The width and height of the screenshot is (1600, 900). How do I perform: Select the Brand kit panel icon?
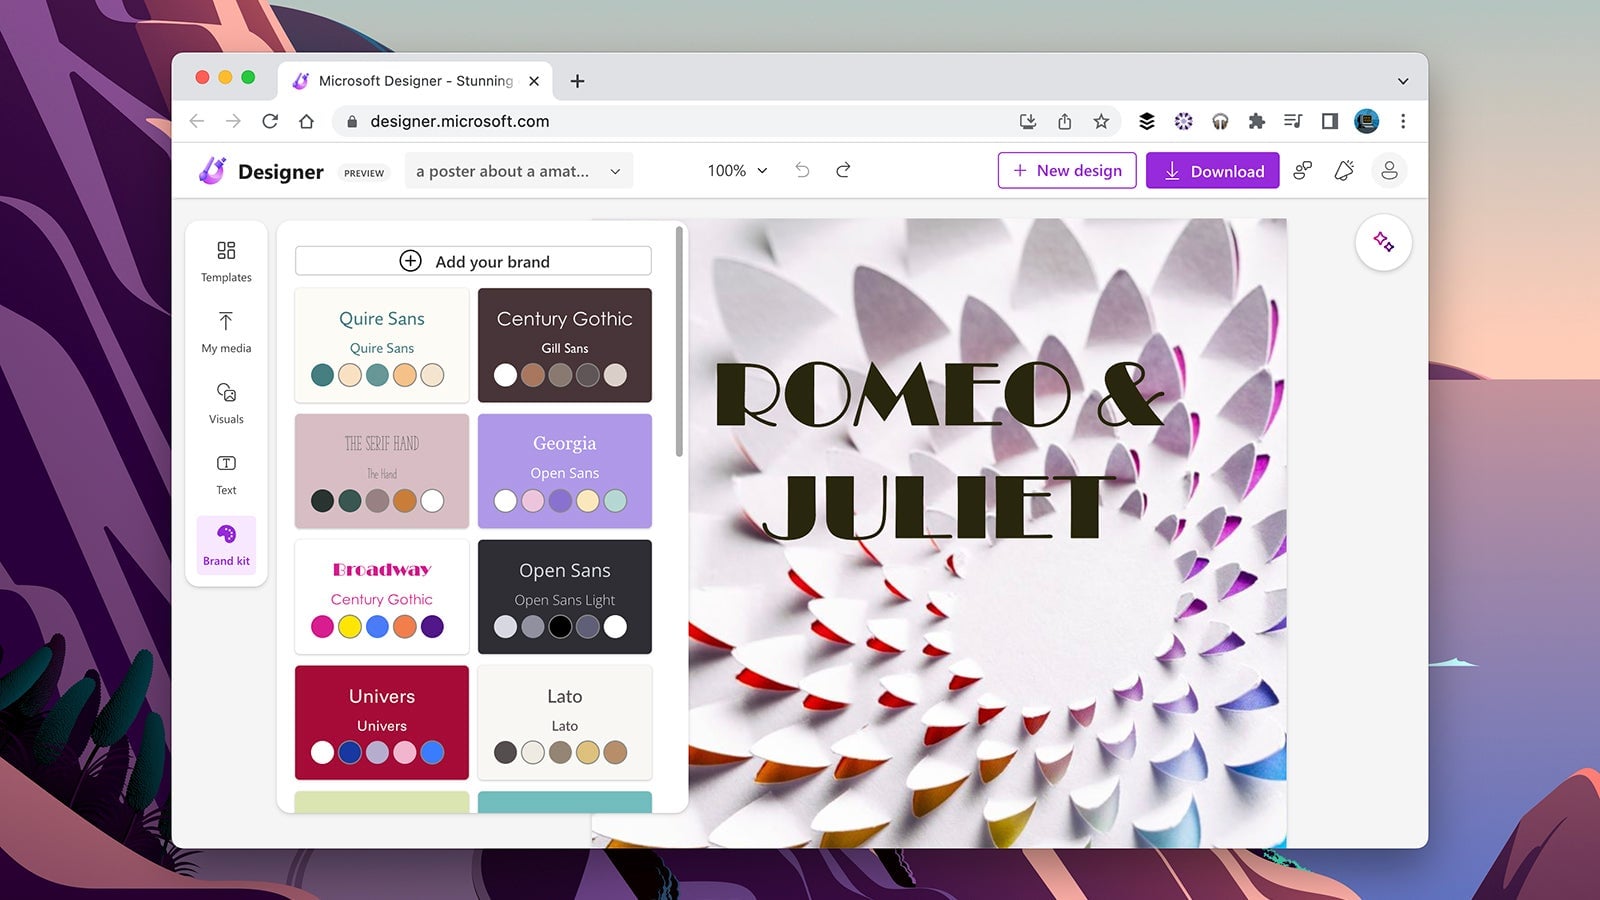pyautogui.click(x=226, y=543)
